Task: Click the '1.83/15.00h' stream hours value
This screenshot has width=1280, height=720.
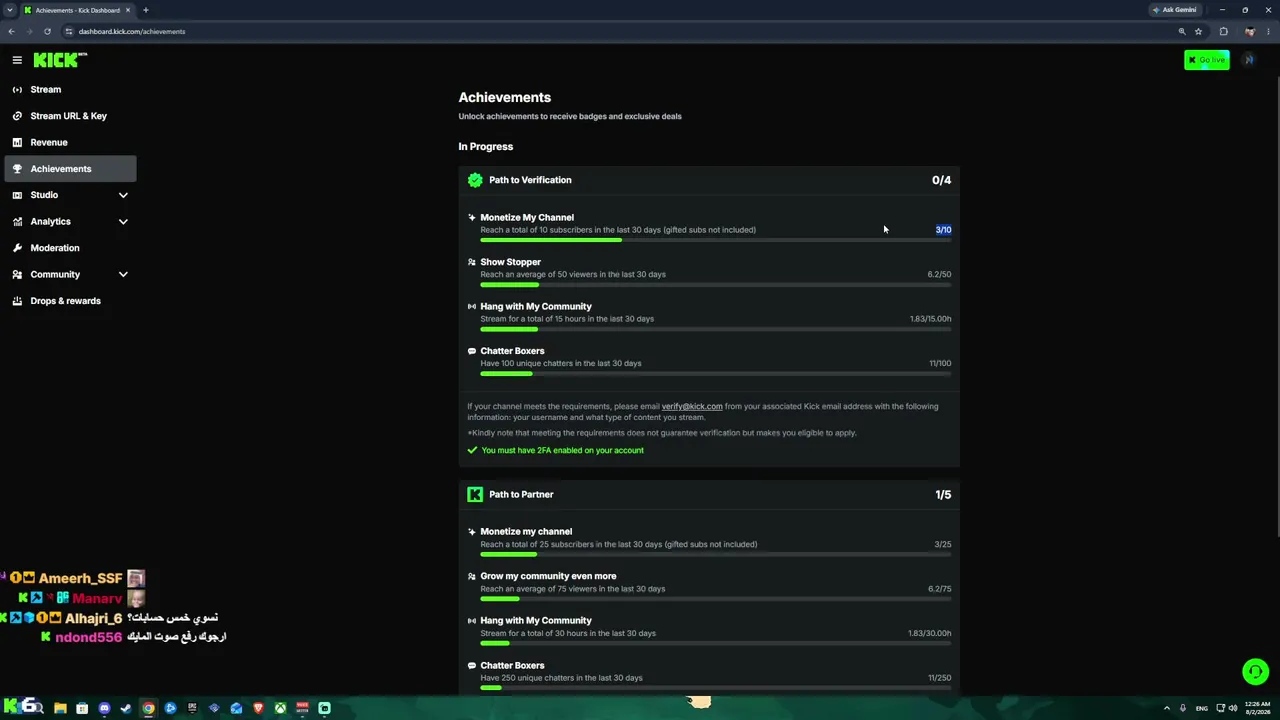Action: coord(930,319)
